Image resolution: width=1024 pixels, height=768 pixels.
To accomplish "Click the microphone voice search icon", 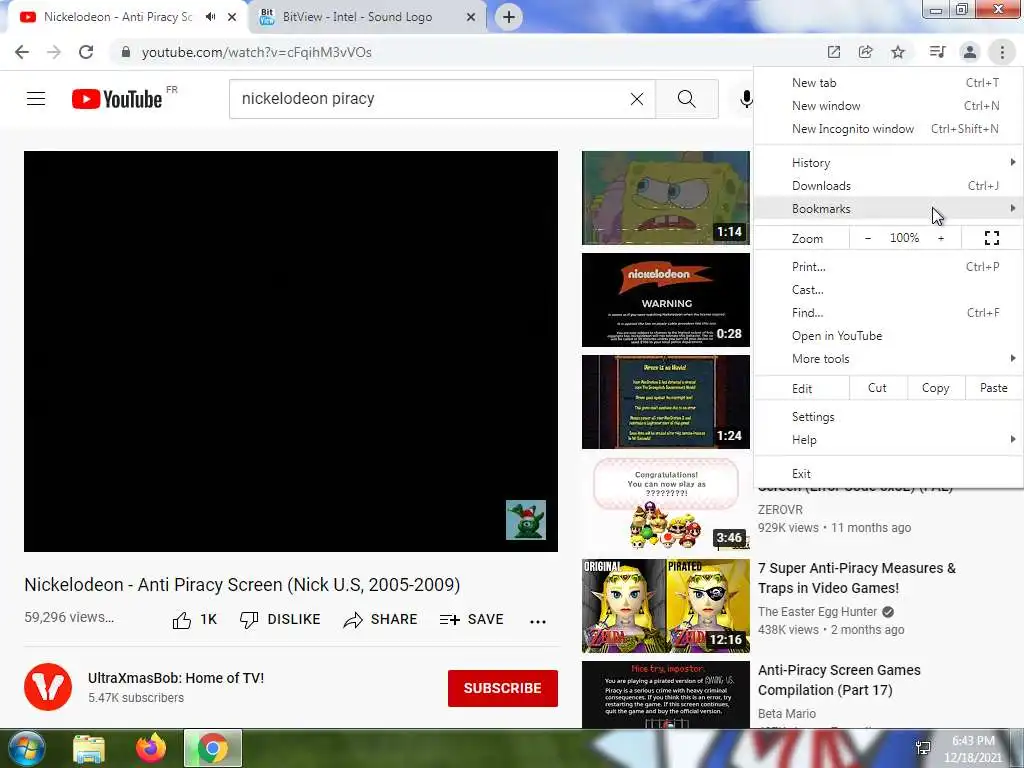I will point(746,99).
